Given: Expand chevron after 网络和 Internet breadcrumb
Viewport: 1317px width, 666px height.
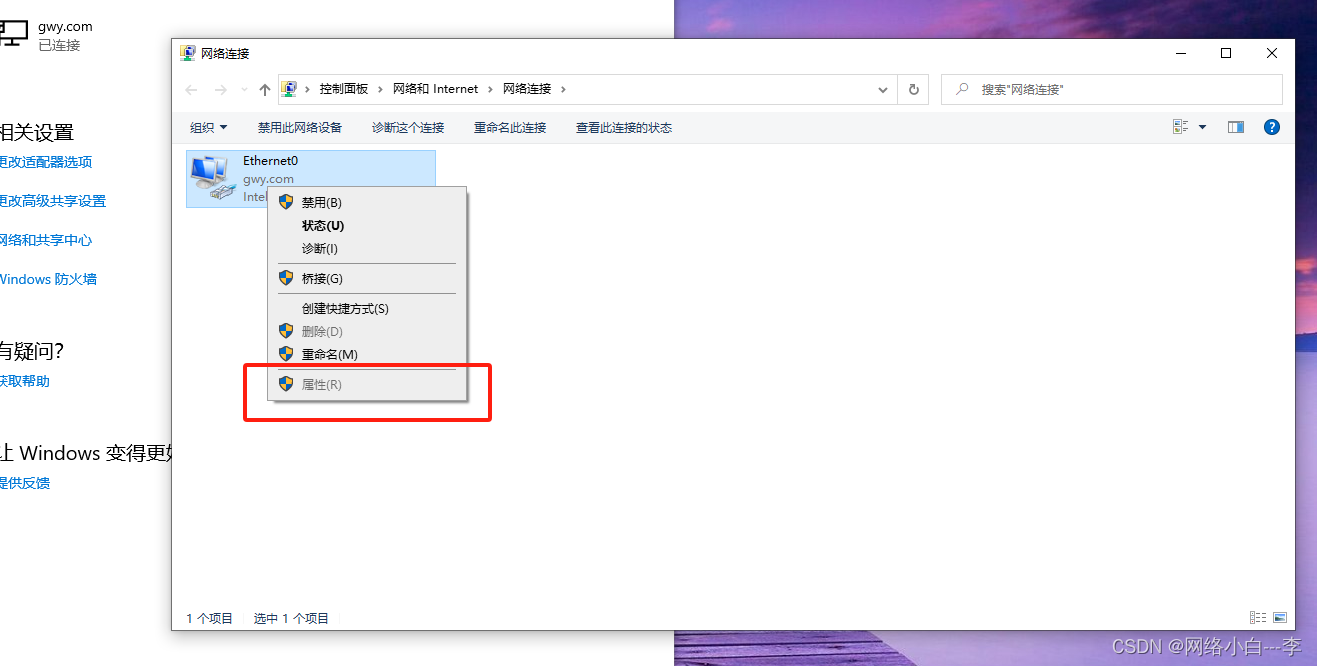Looking at the screenshot, I should click(x=491, y=89).
